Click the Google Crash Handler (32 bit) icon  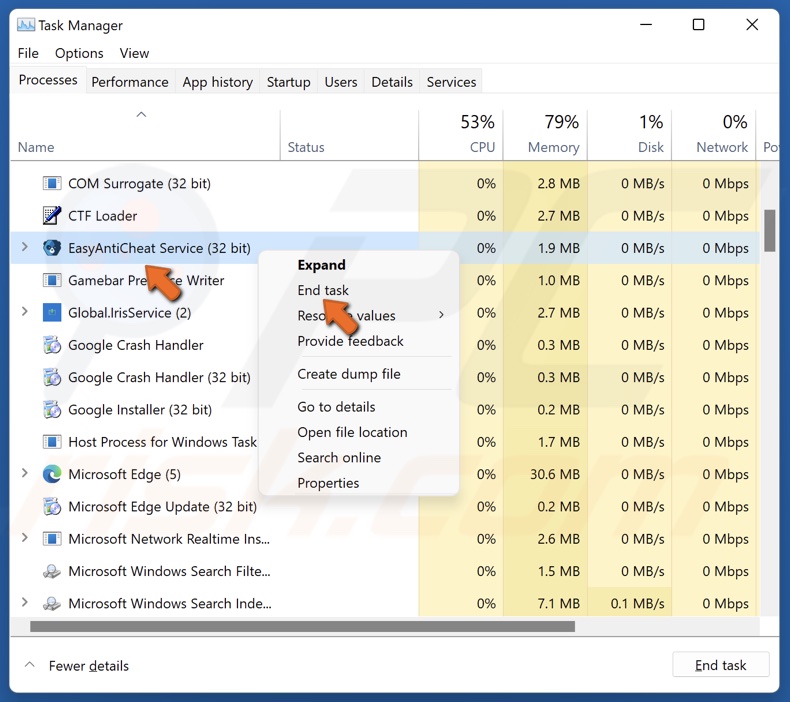52,377
